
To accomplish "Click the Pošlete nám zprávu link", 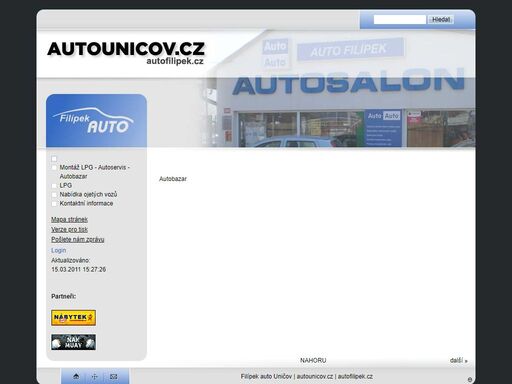I will [78, 239].
